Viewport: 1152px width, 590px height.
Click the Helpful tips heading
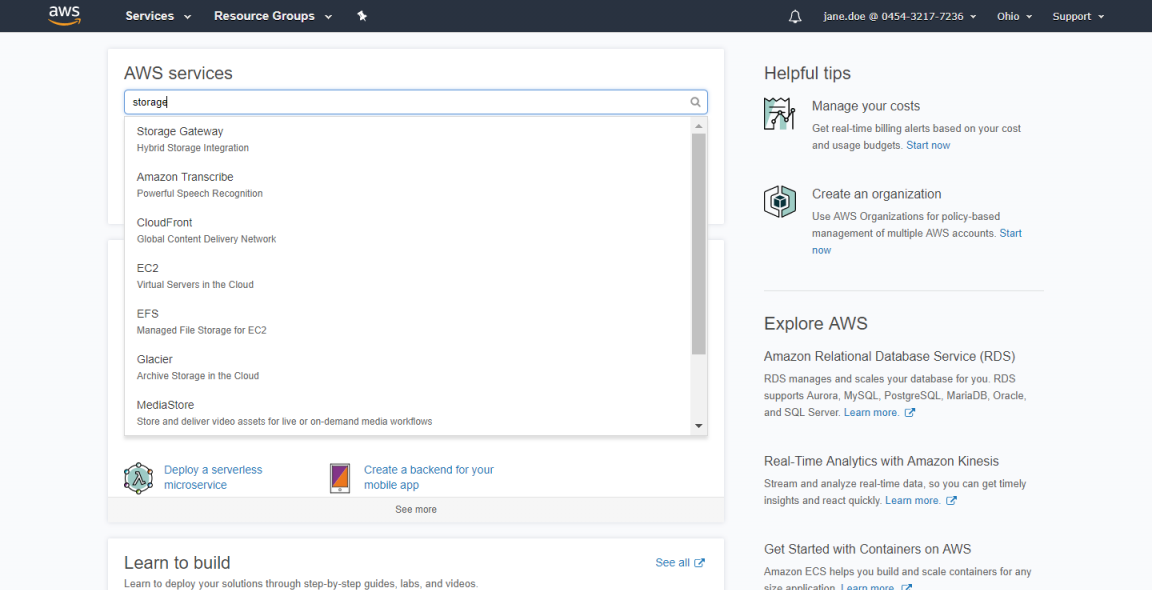(x=807, y=73)
